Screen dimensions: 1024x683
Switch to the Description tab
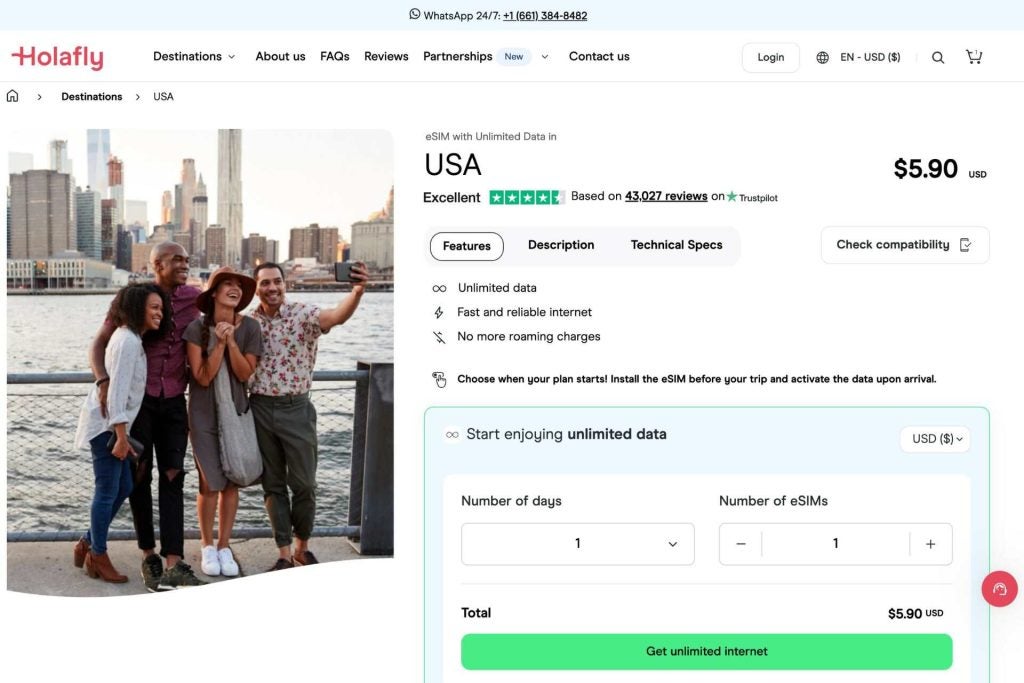pyautogui.click(x=561, y=245)
